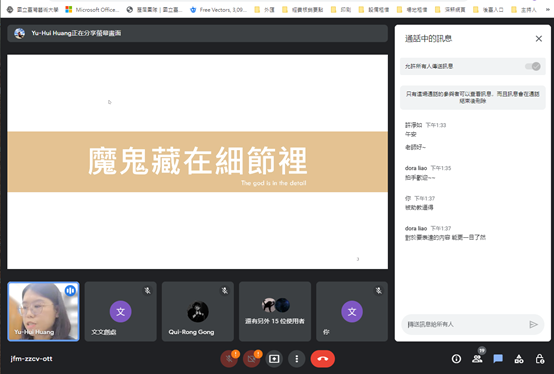This screenshot has height=374, width=554.
Task: Close the in-call messages panel
Action: point(538,38)
